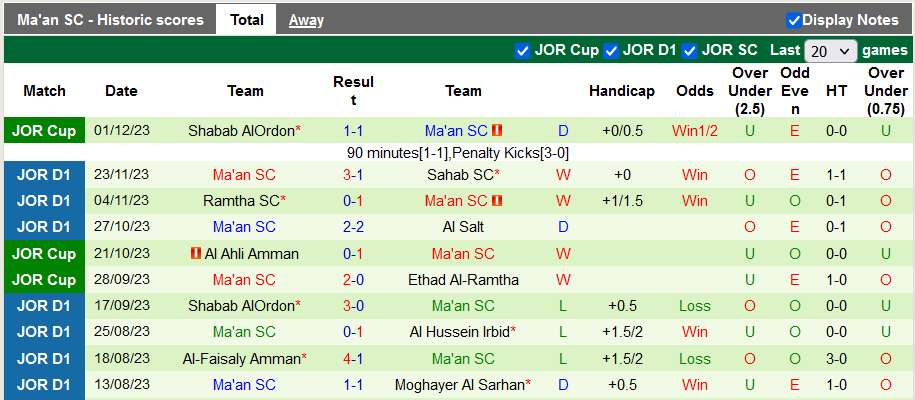Viewport: 915px width, 400px height.
Task: Switch to the Total tab
Action: pos(247,20)
